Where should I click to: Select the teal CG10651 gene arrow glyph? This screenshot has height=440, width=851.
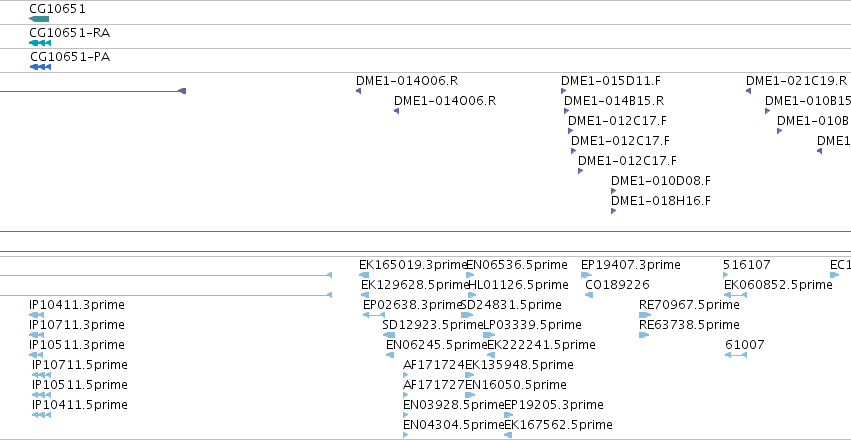(39, 19)
